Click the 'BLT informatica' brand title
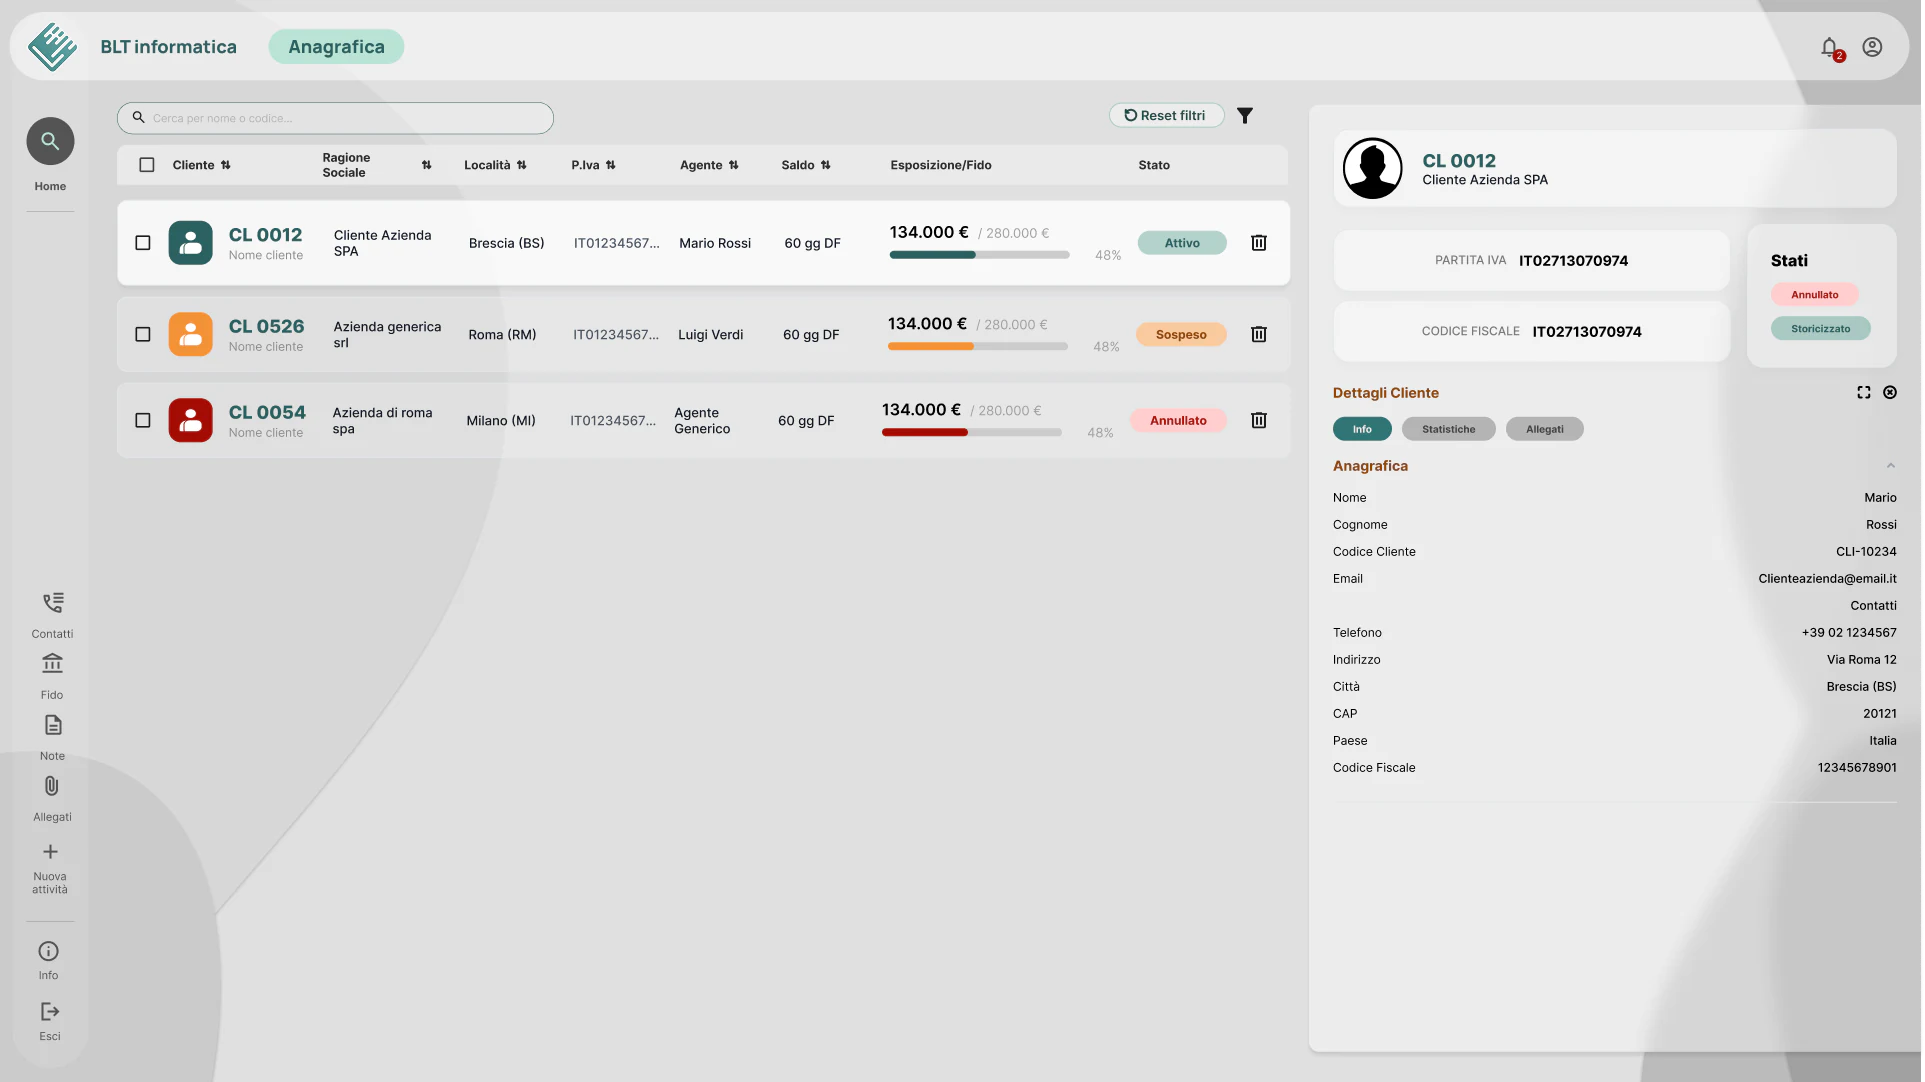 click(x=168, y=47)
